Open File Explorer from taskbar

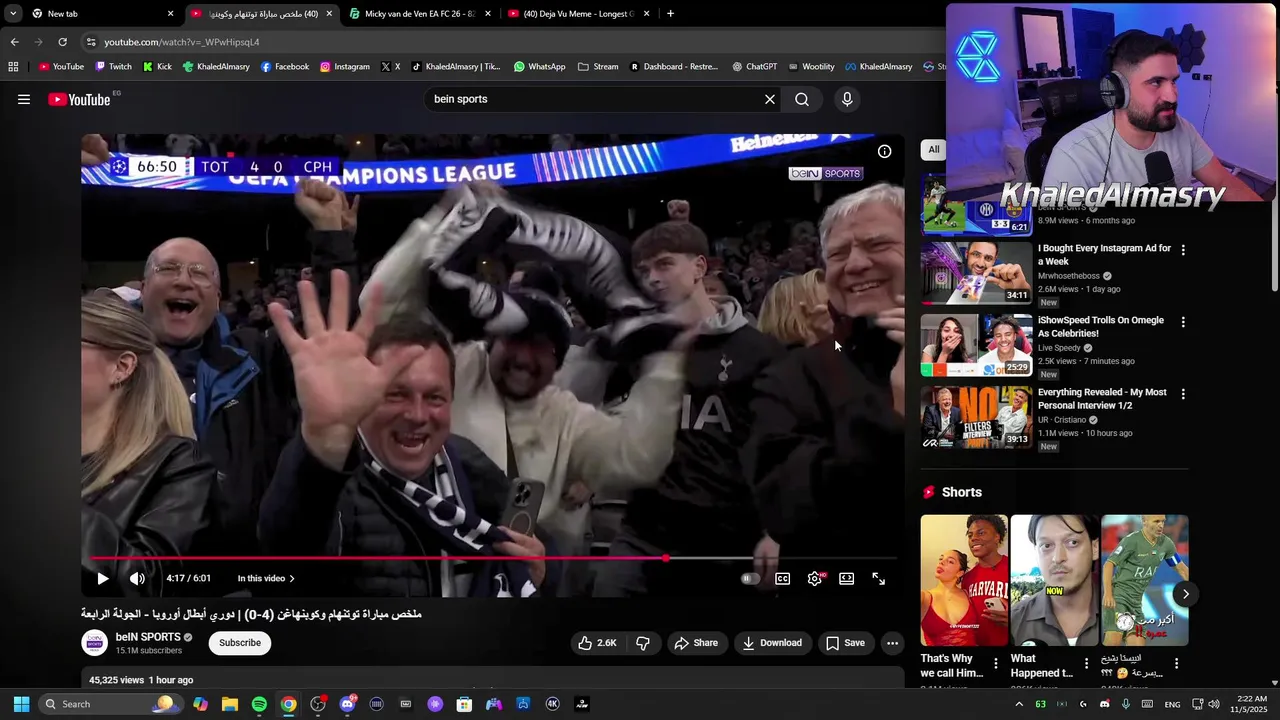(230, 704)
